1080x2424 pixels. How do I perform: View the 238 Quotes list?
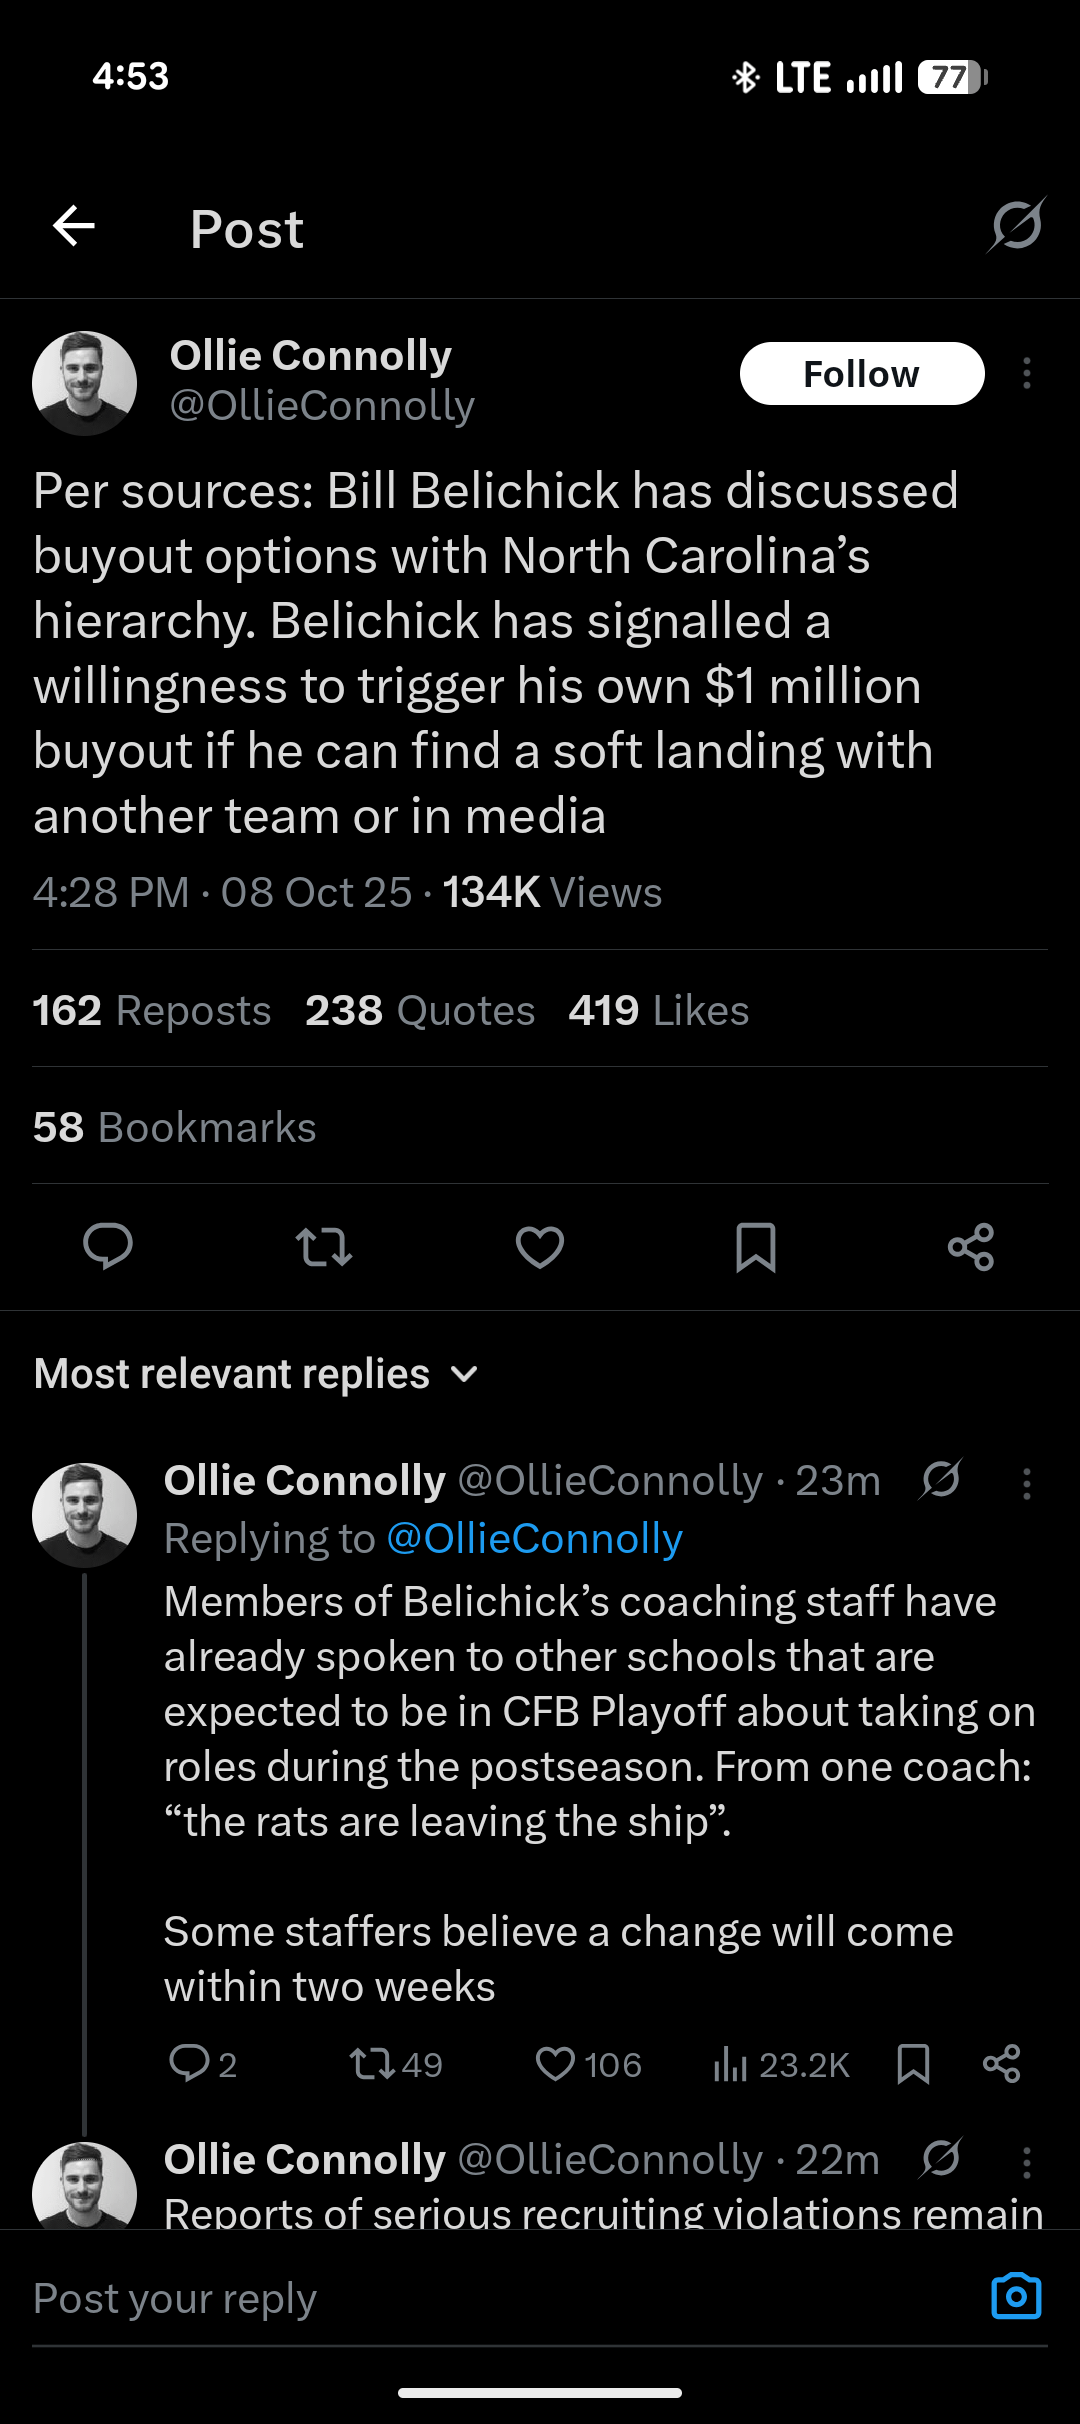point(420,1011)
